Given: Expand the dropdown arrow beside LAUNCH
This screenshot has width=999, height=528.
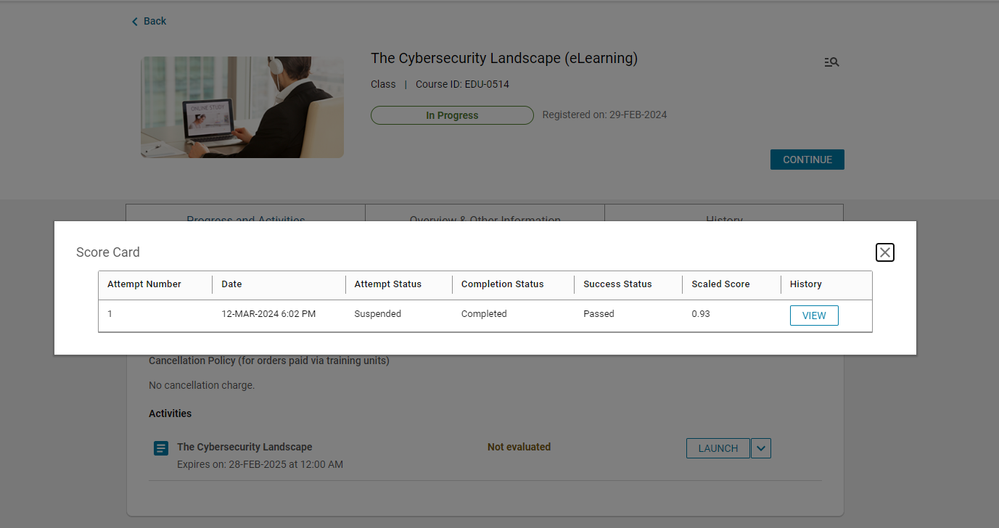Looking at the screenshot, I should [x=761, y=449].
